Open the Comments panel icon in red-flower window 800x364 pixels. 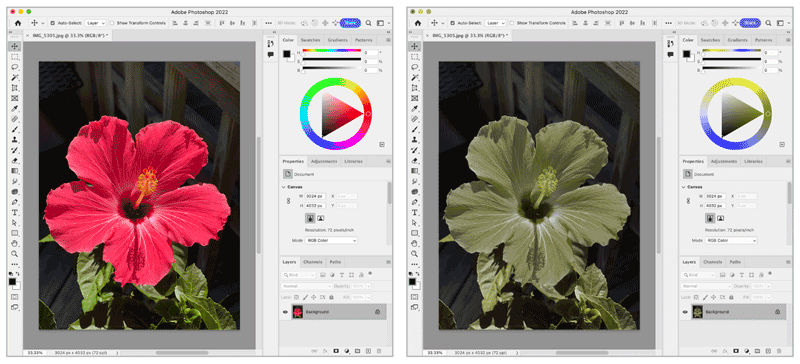click(270, 54)
